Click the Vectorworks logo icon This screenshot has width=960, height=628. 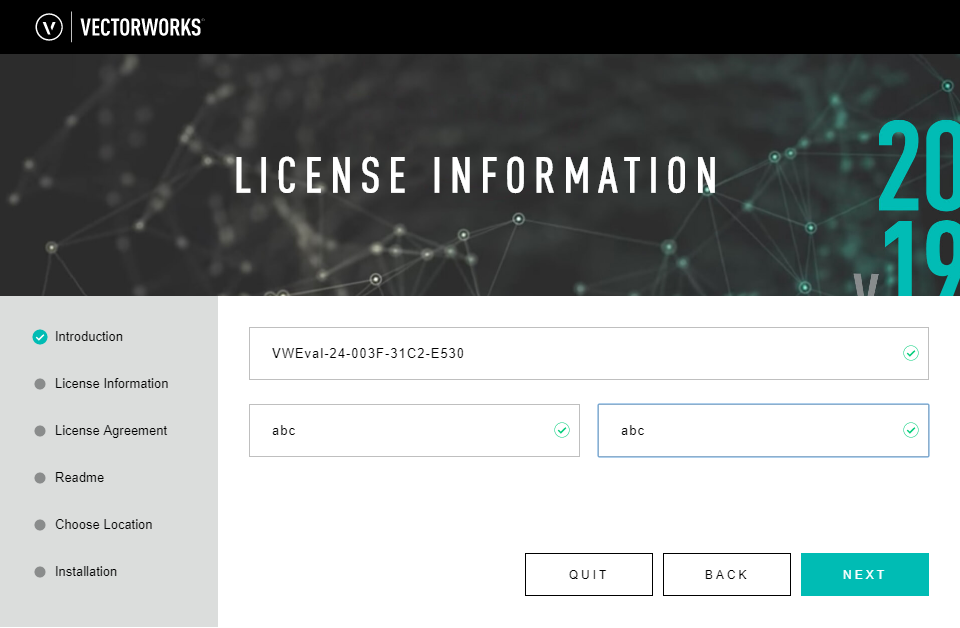coord(49,28)
